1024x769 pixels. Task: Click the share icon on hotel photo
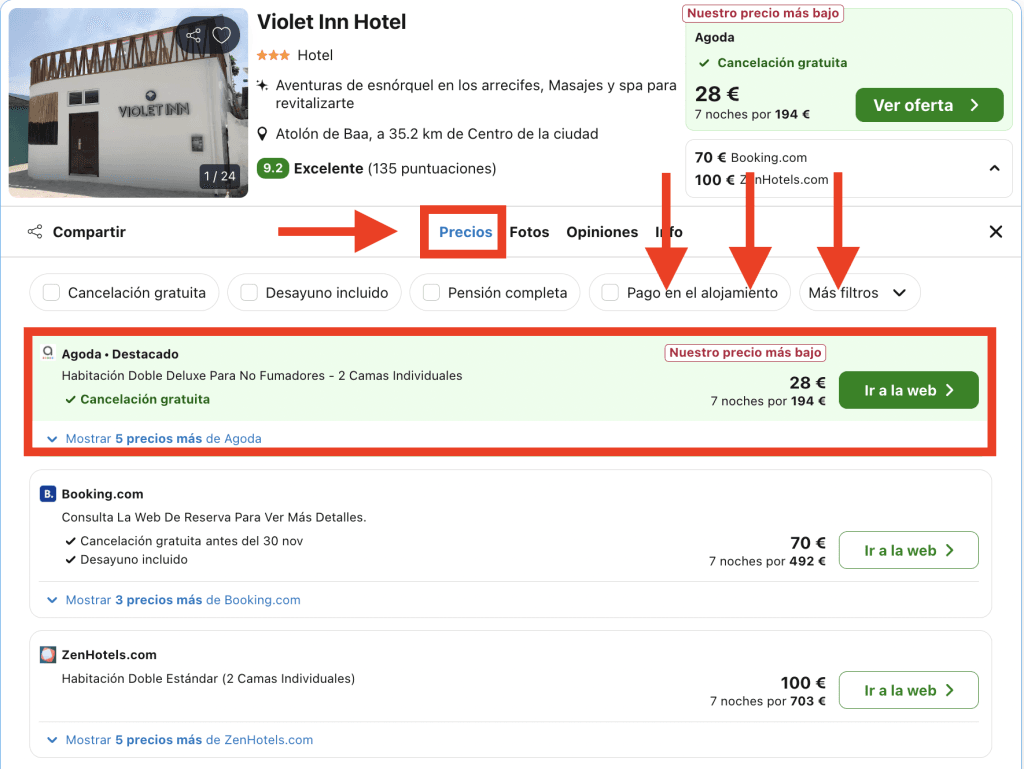194,36
